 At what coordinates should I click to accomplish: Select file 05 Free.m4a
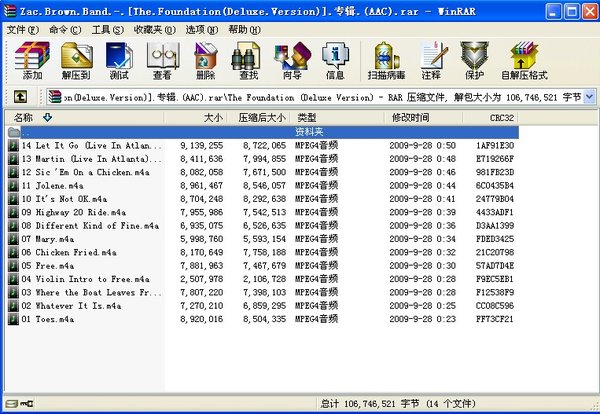coord(262,266)
